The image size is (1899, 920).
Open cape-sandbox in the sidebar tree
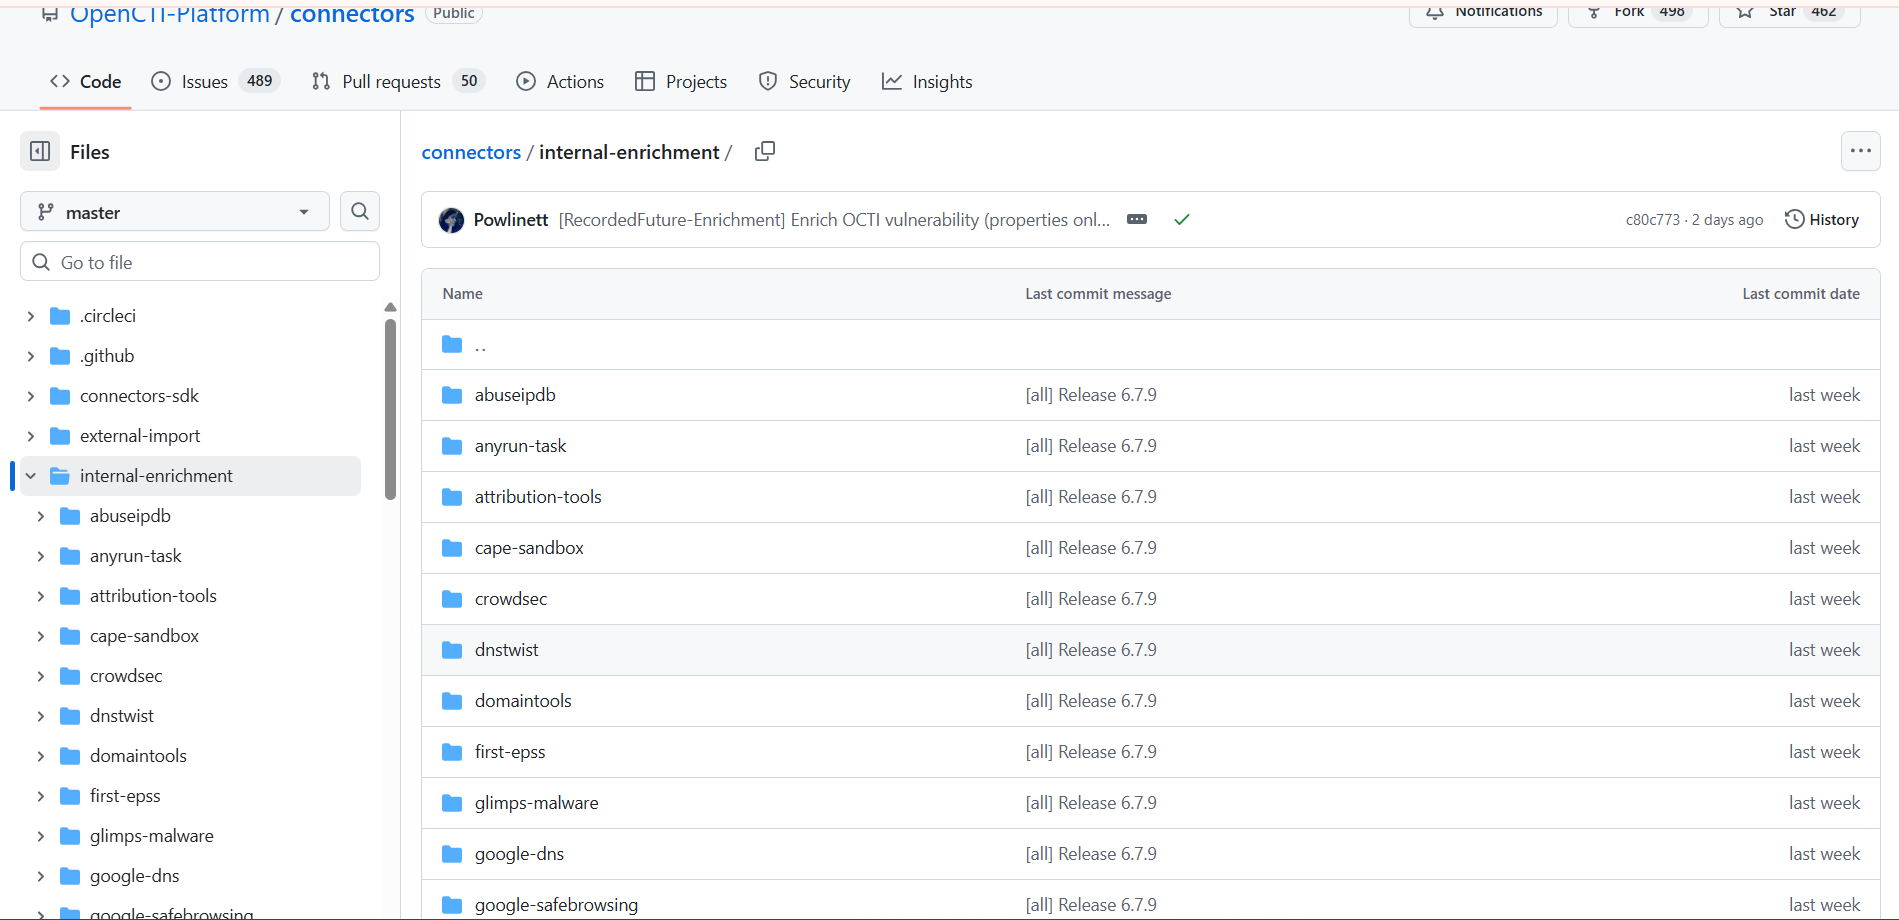pos(144,636)
